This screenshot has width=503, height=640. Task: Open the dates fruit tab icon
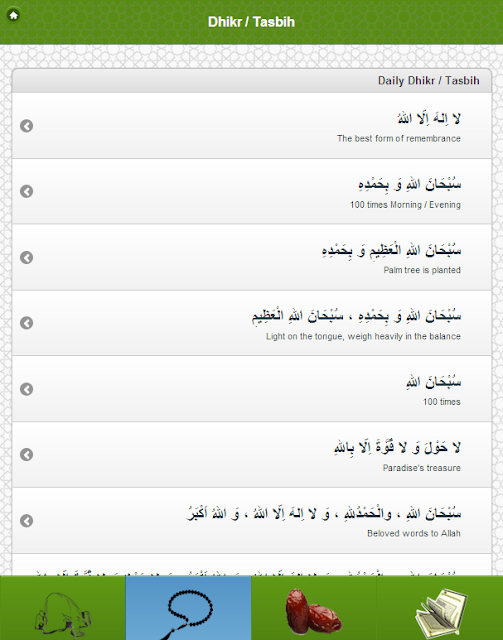314,608
